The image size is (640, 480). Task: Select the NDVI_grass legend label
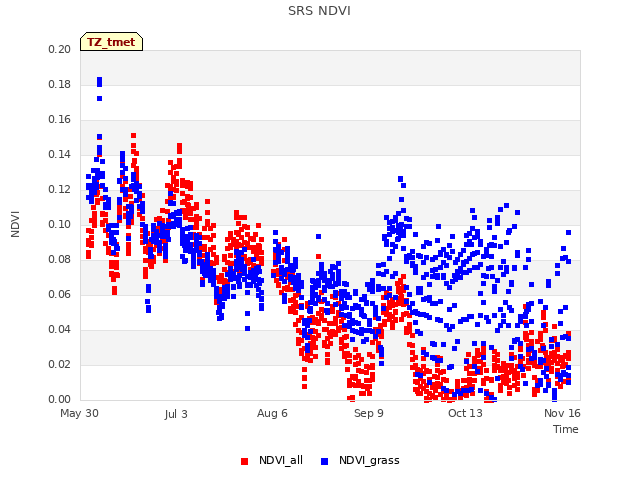coord(369,461)
